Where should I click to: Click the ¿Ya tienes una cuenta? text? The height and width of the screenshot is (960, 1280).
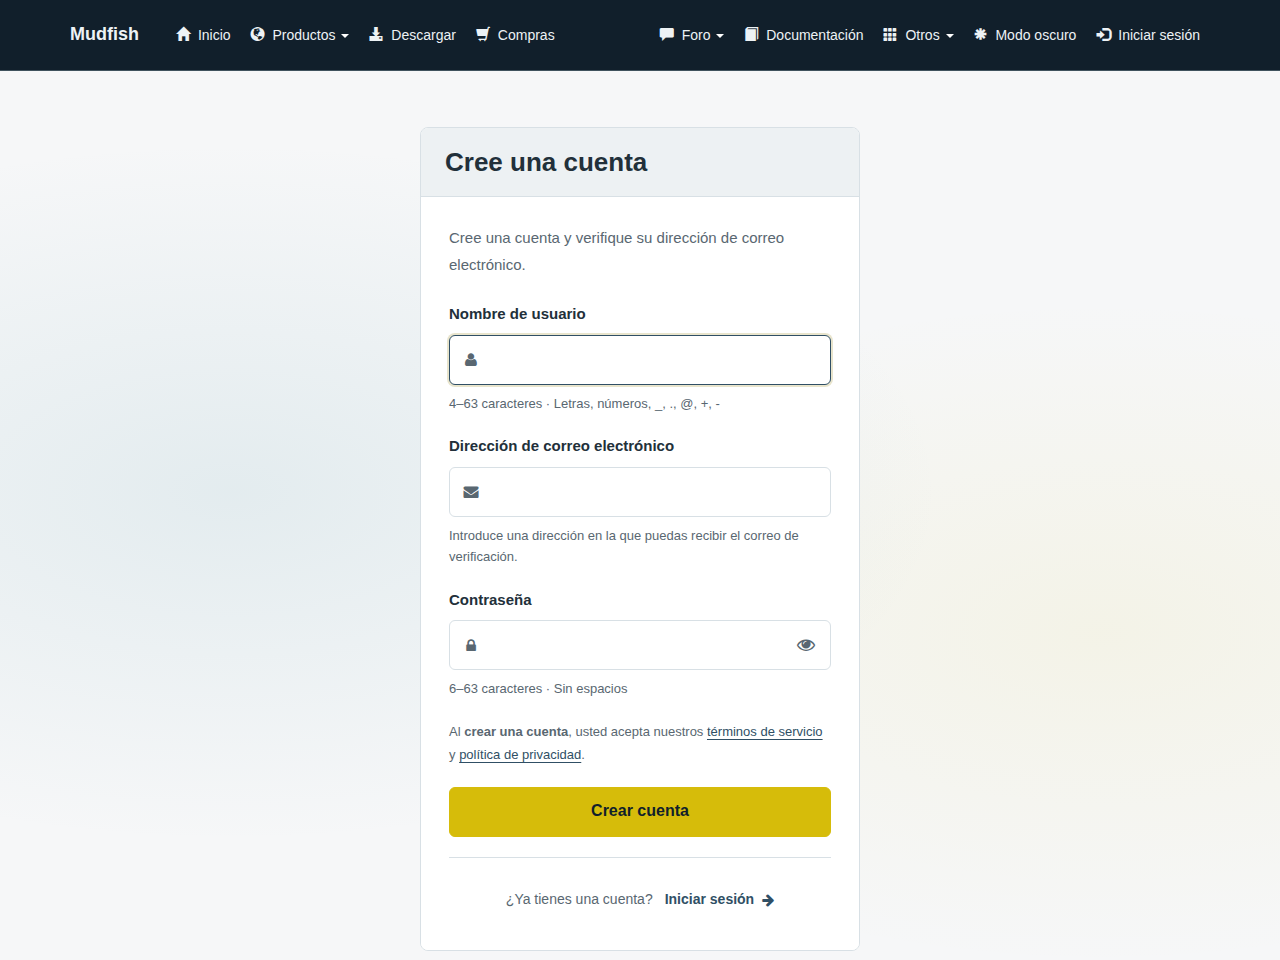579,899
